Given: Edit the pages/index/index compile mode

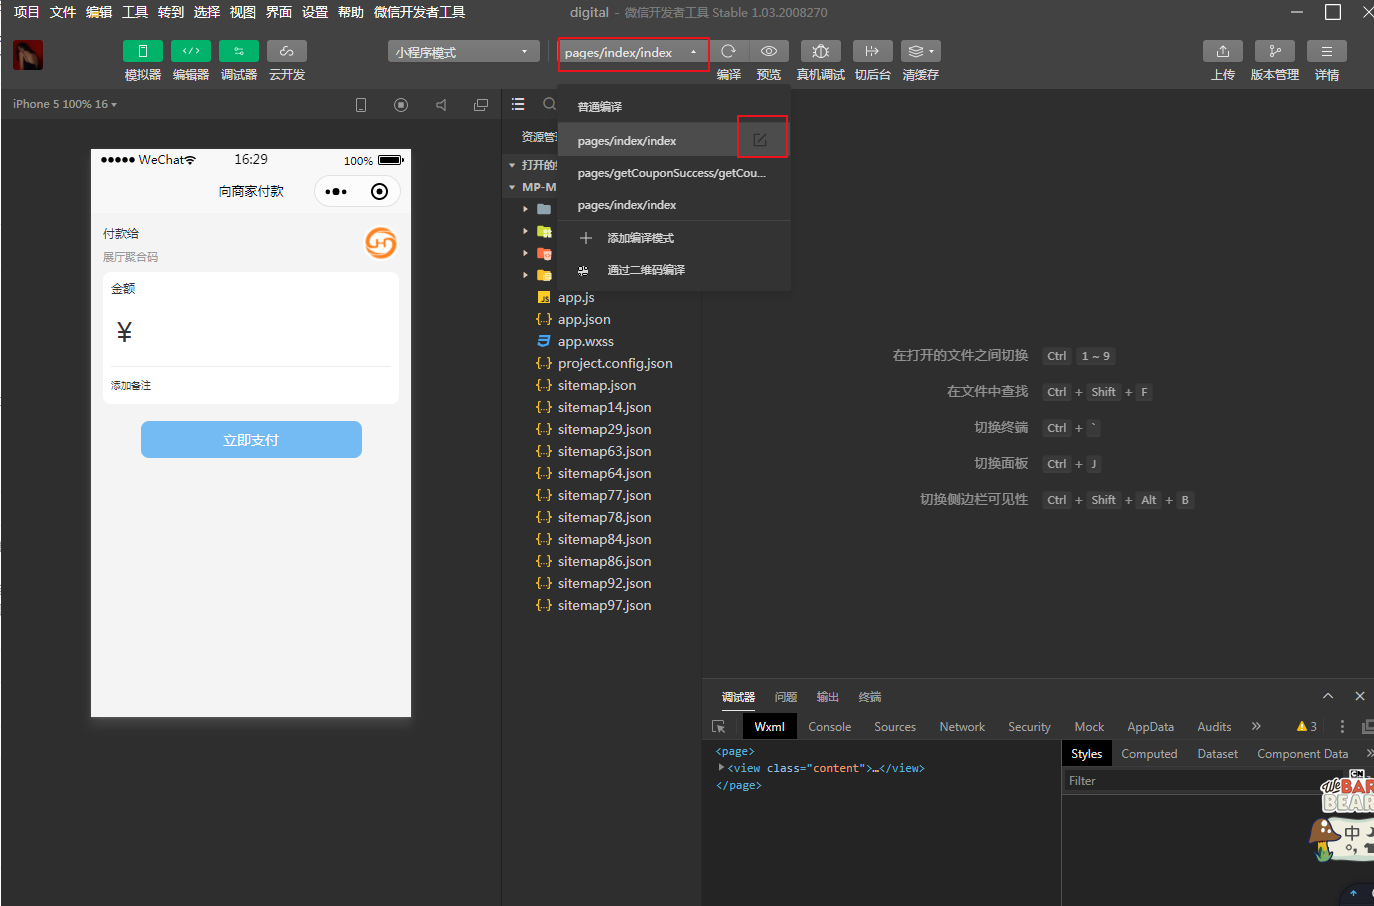Looking at the screenshot, I should click(760, 140).
